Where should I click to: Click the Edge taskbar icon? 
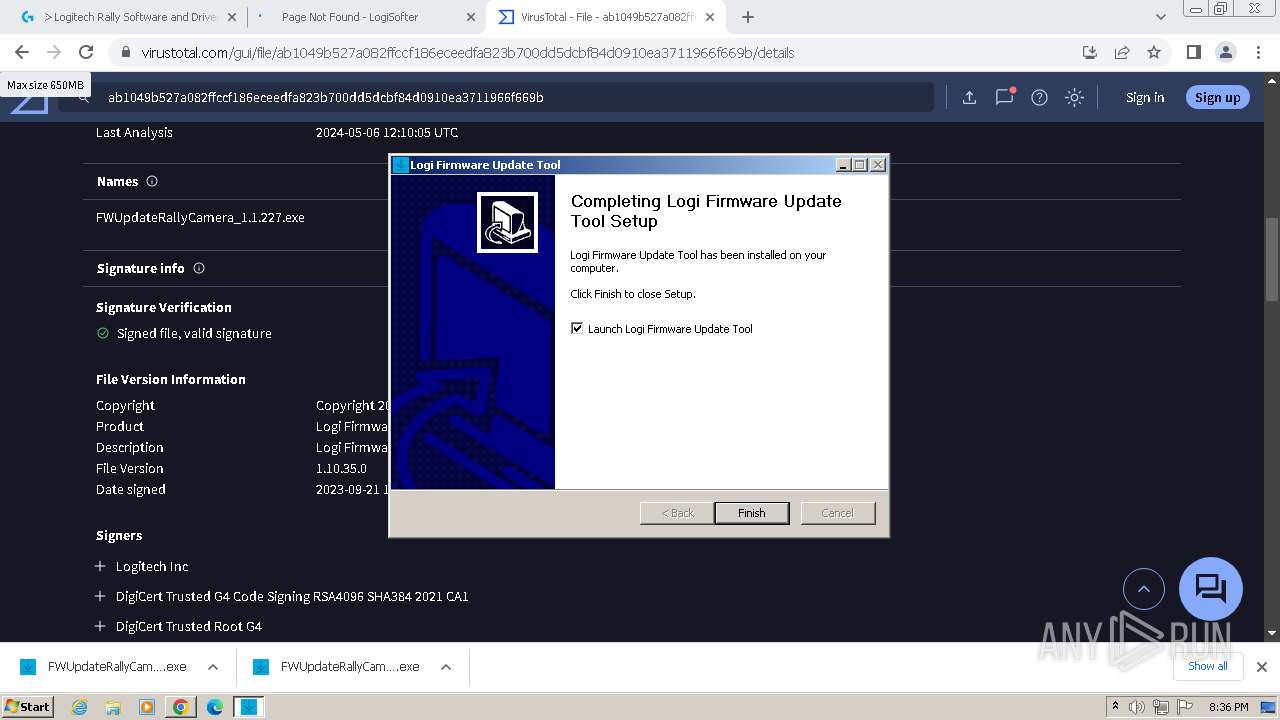coord(215,707)
